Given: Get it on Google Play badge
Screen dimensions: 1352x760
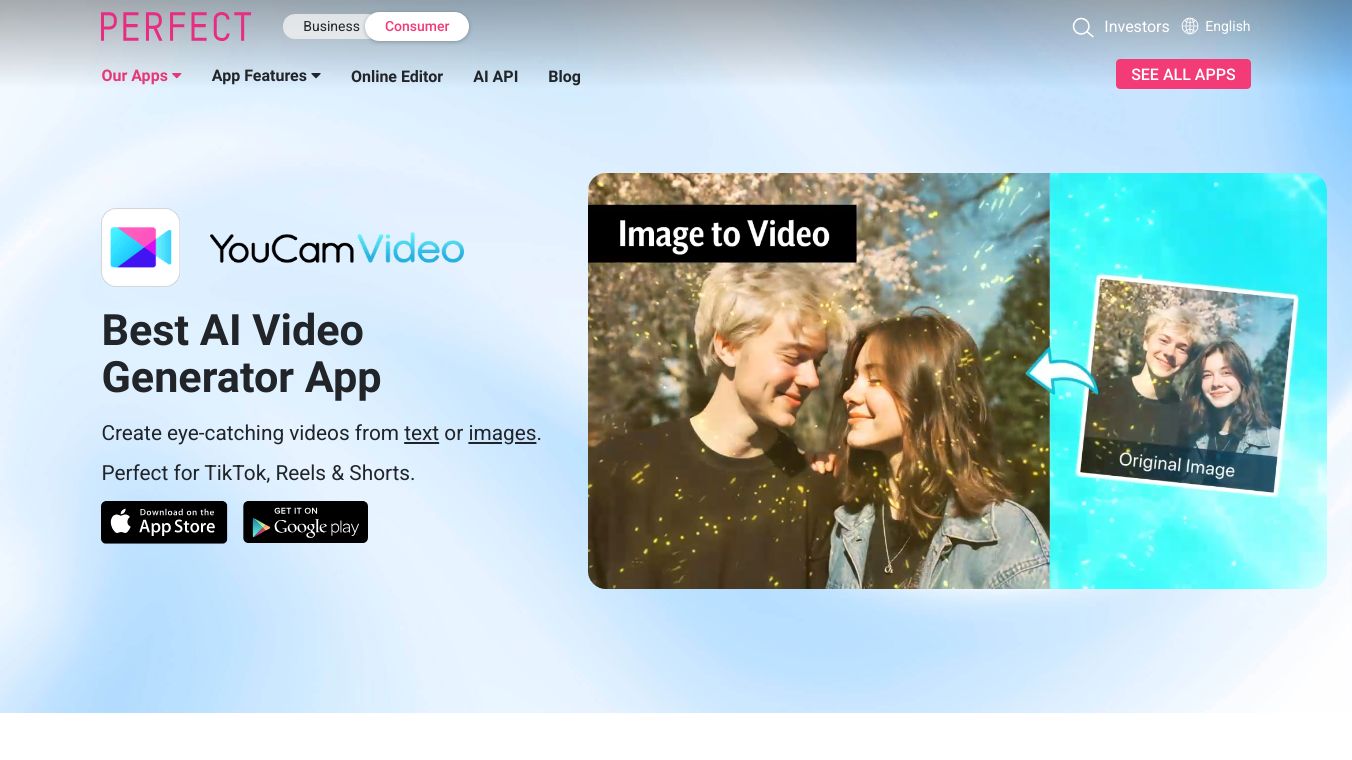Looking at the screenshot, I should pos(306,522).
